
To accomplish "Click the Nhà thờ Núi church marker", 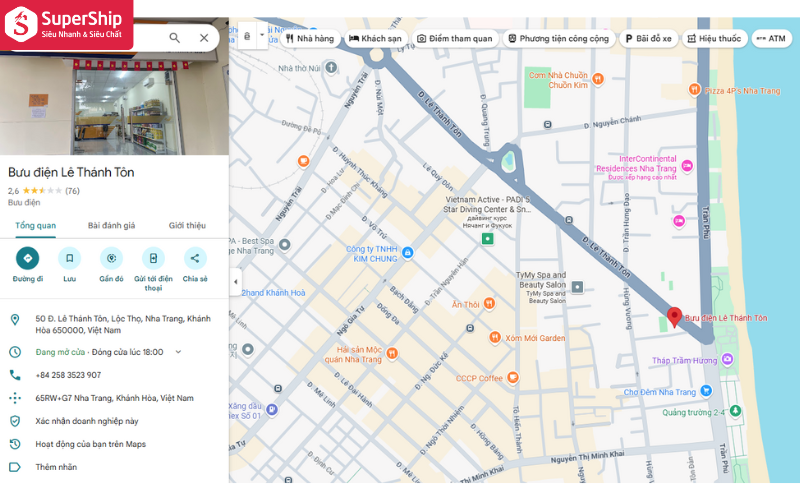I will pyautogui.click(x=331, y=67).
